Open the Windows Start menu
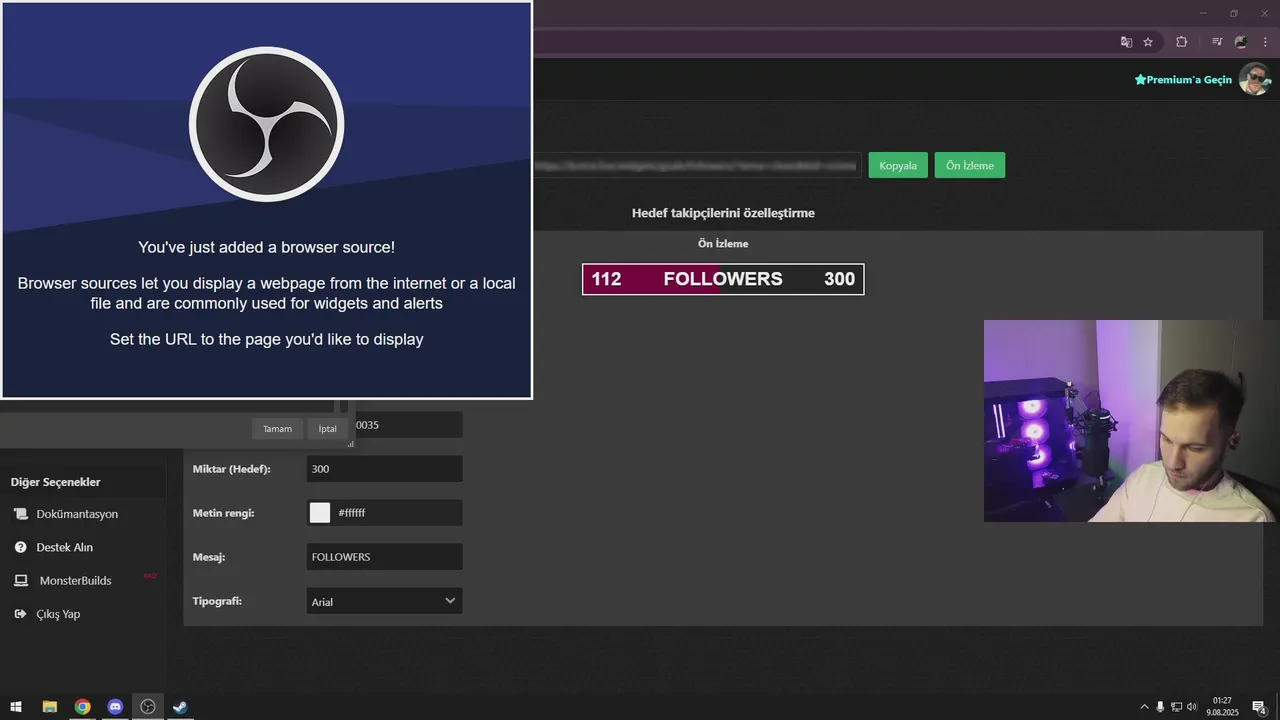1280x720 pixels. [x=16, y=707]
